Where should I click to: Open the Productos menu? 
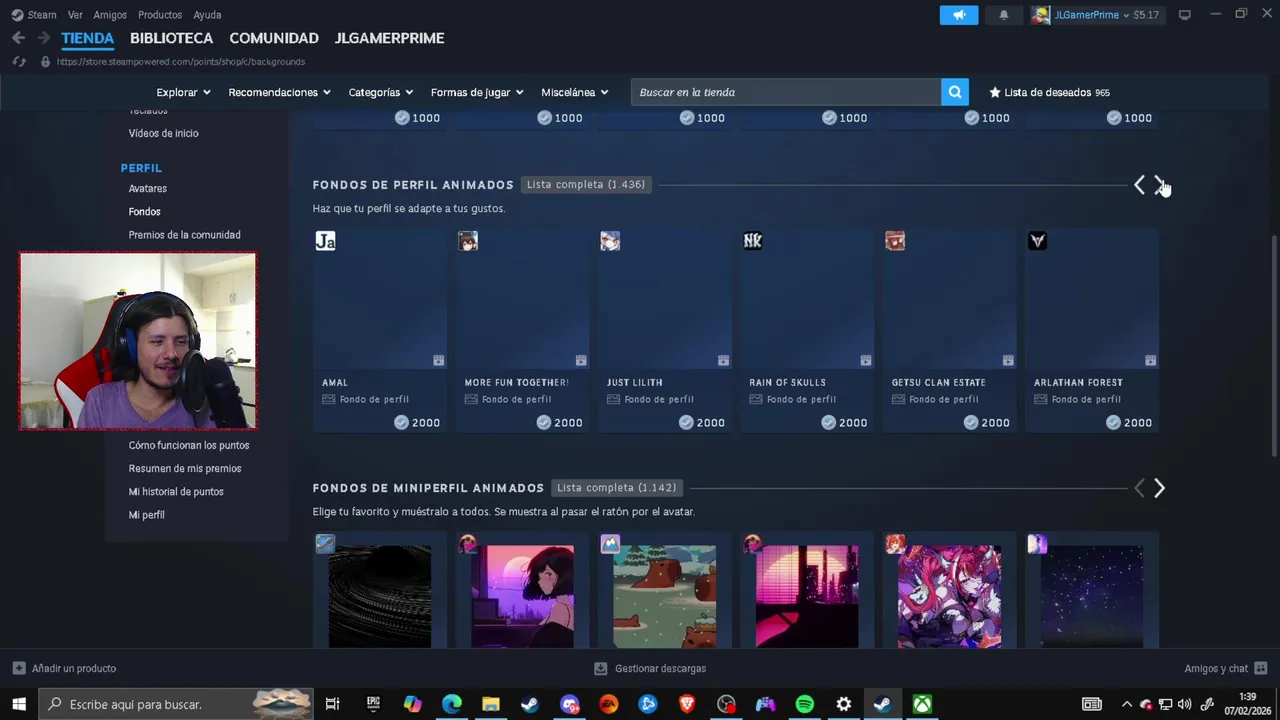point(160,15)
